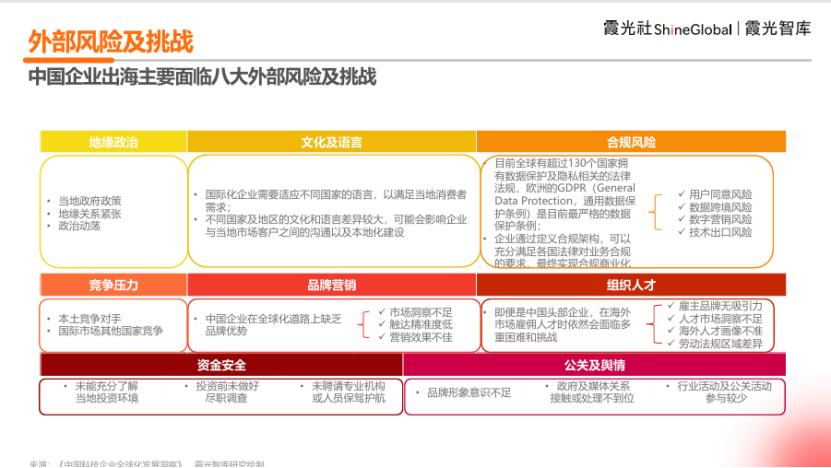Image resolution: width=831 pixels, height=468 pixels.
Task: Click the checklist item 雇主品牌无吸引力
Action: coord(720,306)
